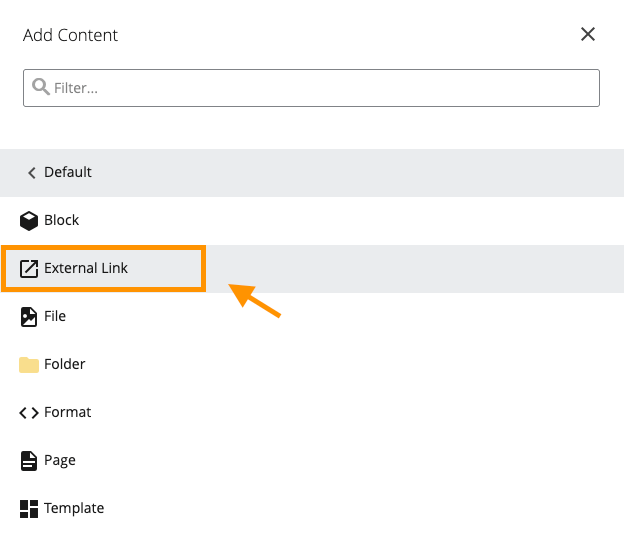Viewport: 624px width, 558px height.
Task: Click the Template layout icon
Action: point(29,508)
